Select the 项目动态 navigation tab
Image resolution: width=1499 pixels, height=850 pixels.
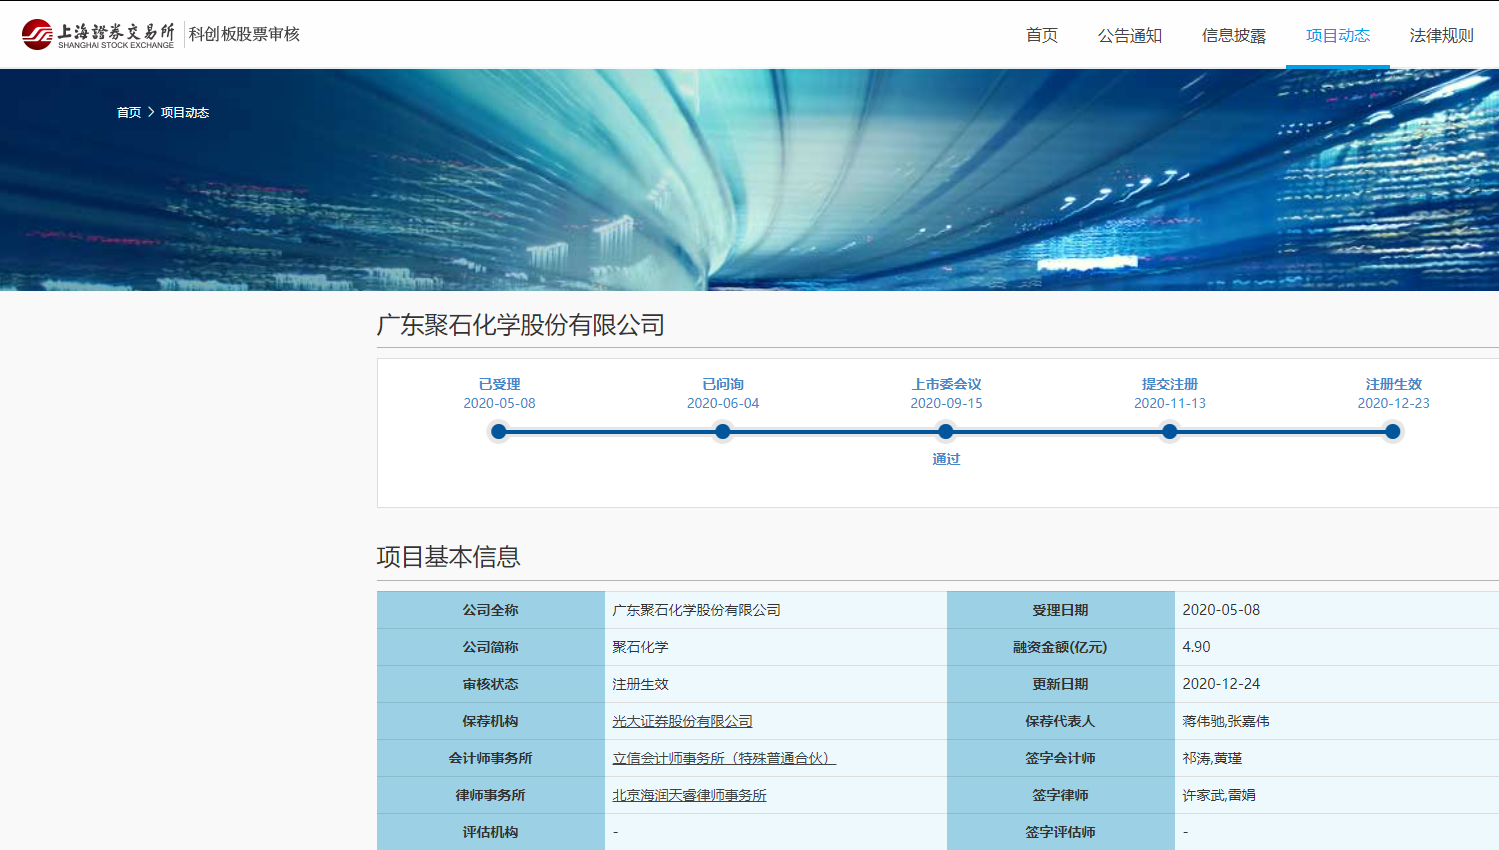point(1338,35)
